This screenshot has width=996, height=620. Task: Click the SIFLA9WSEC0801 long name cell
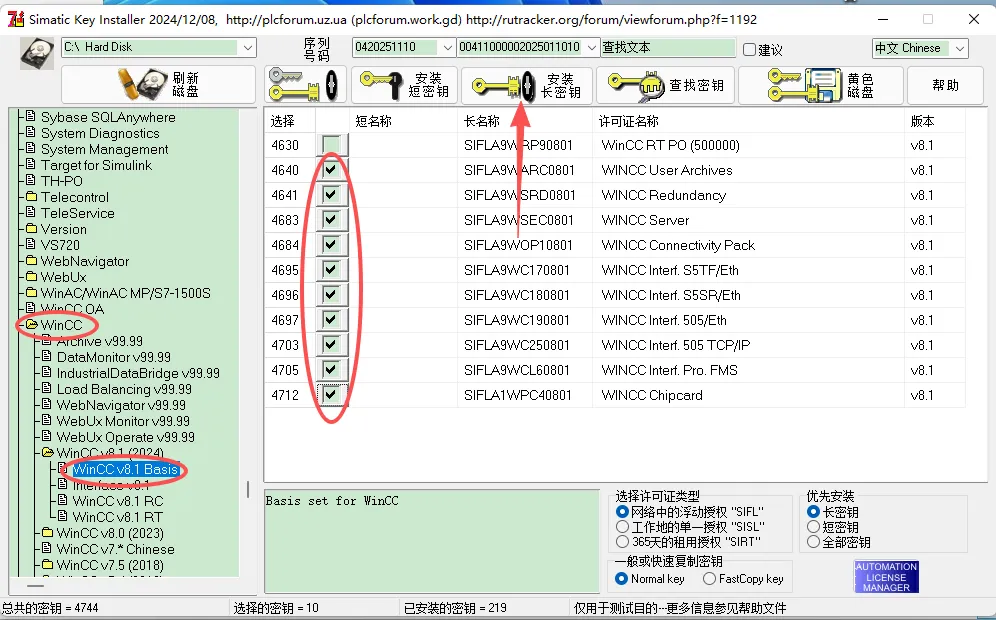pyautogui.click(x=525, y=220)
